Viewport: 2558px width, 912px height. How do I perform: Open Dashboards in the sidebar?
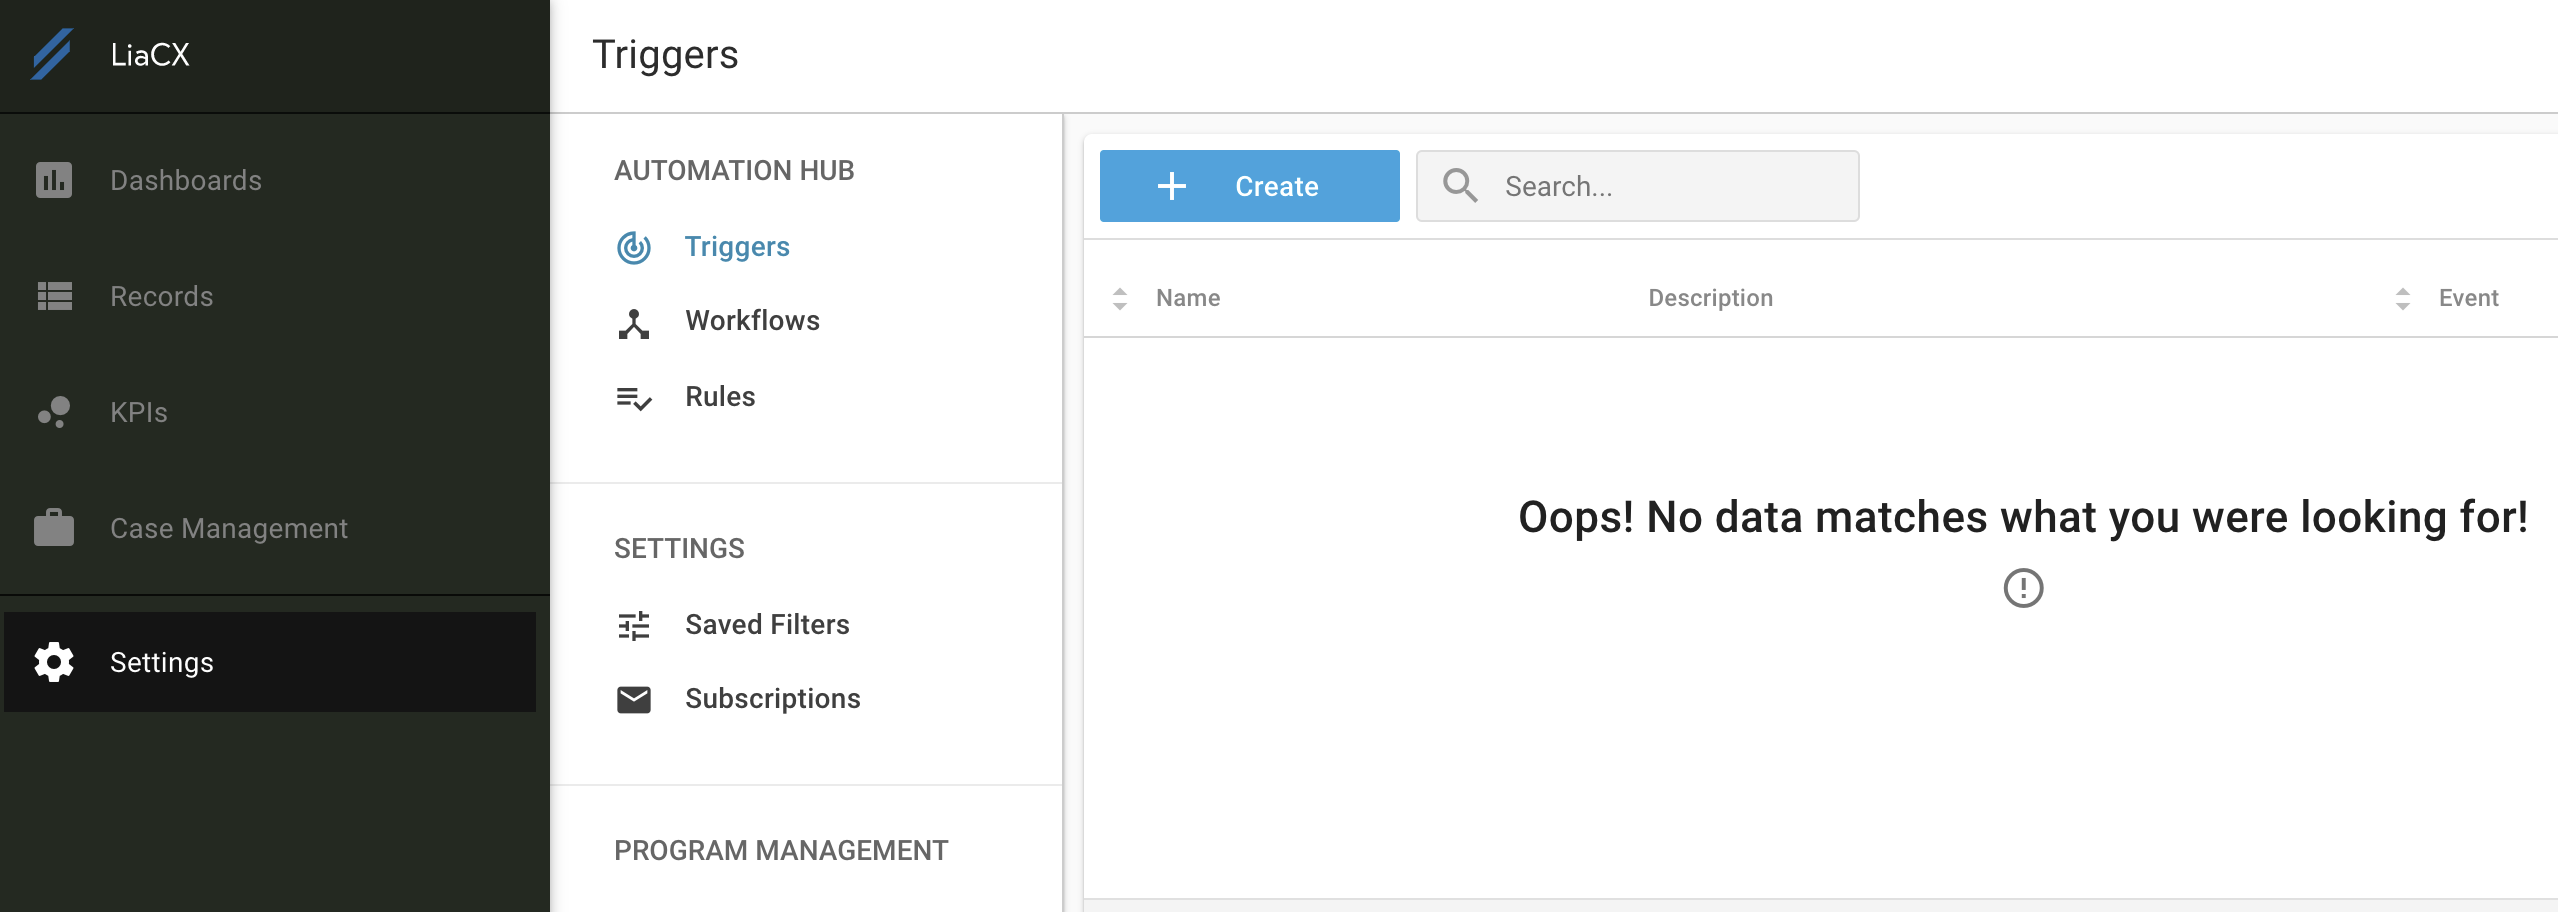click(x=270, y=180)
